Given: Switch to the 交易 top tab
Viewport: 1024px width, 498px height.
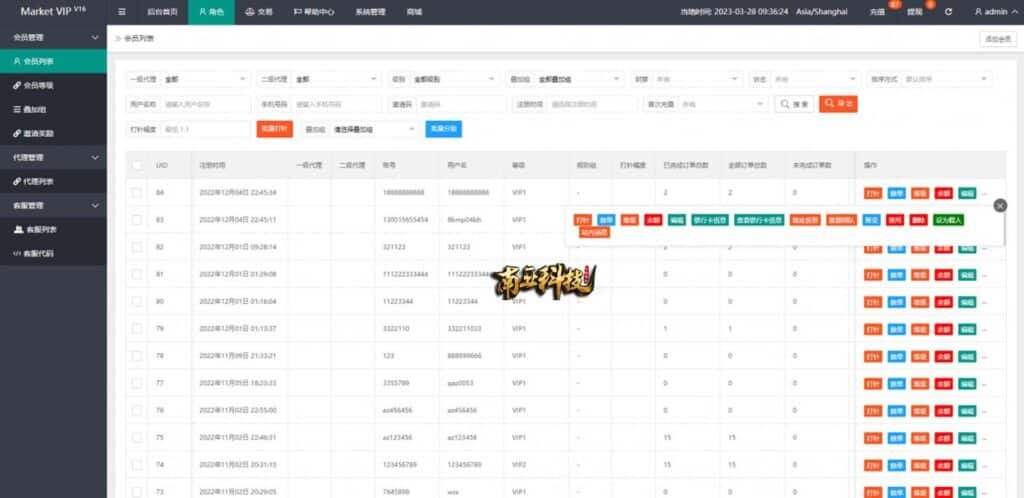Looking at the screenshot, I should click(258, 12).
